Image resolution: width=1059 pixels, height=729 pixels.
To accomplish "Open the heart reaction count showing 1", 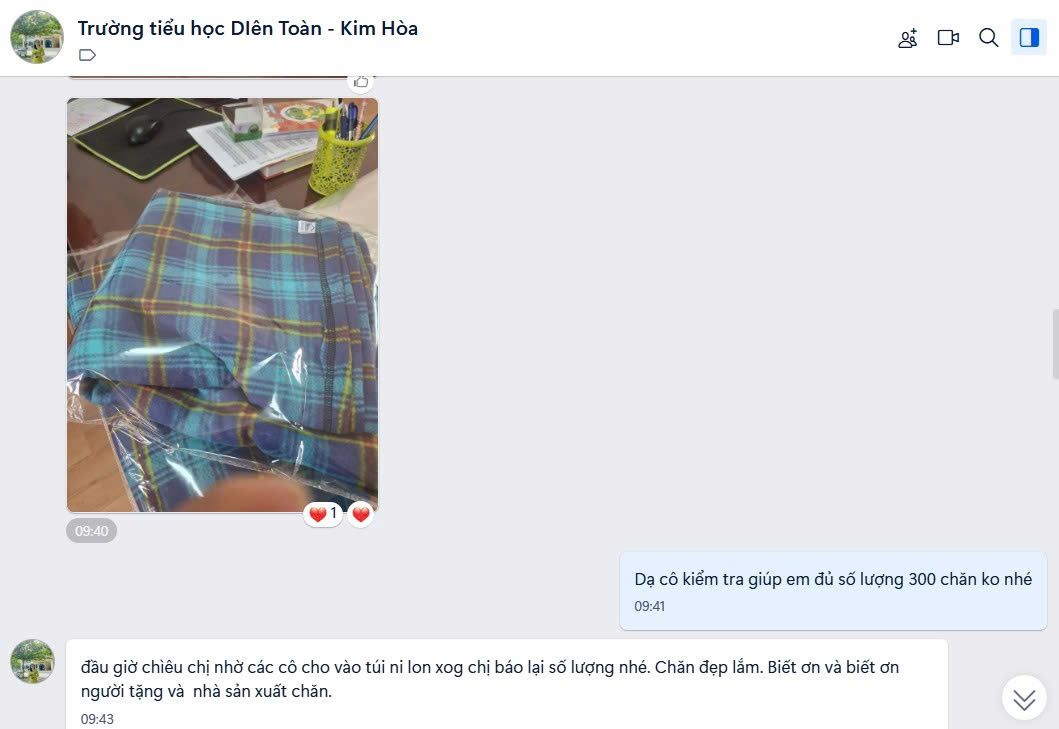I will click(x=324, y=514).
